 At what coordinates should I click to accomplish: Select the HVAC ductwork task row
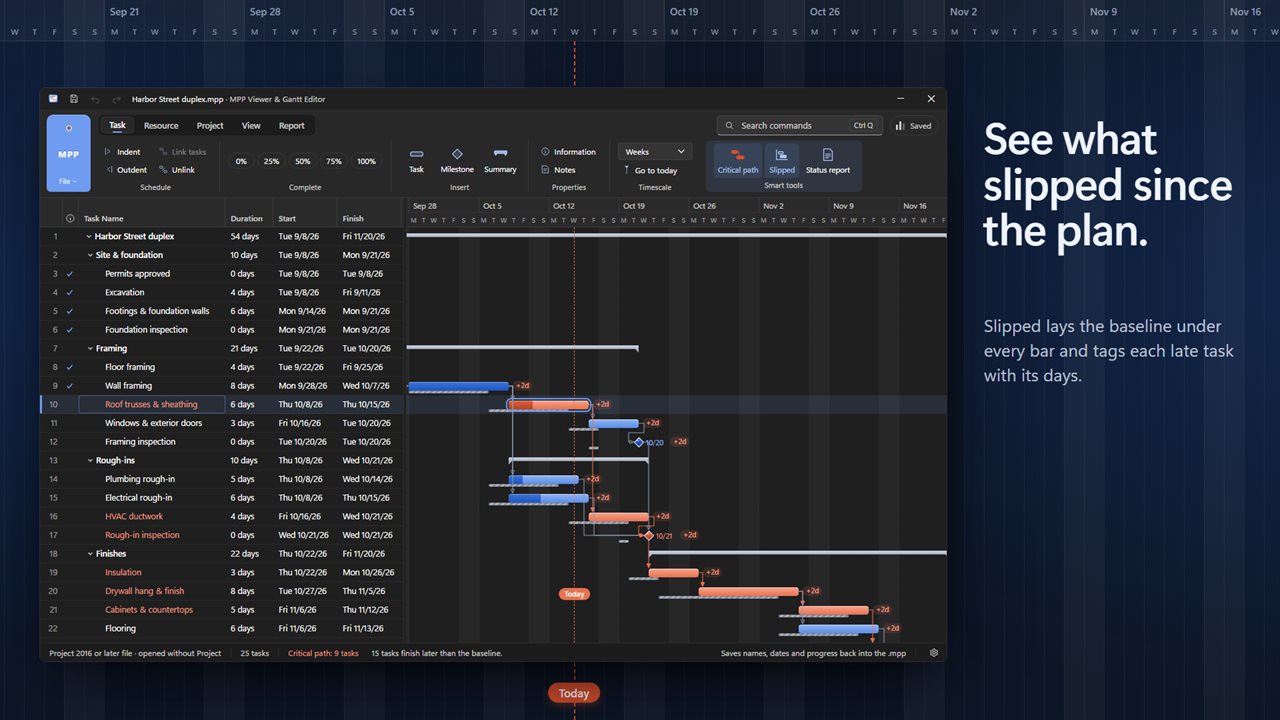tap(222, 517)
